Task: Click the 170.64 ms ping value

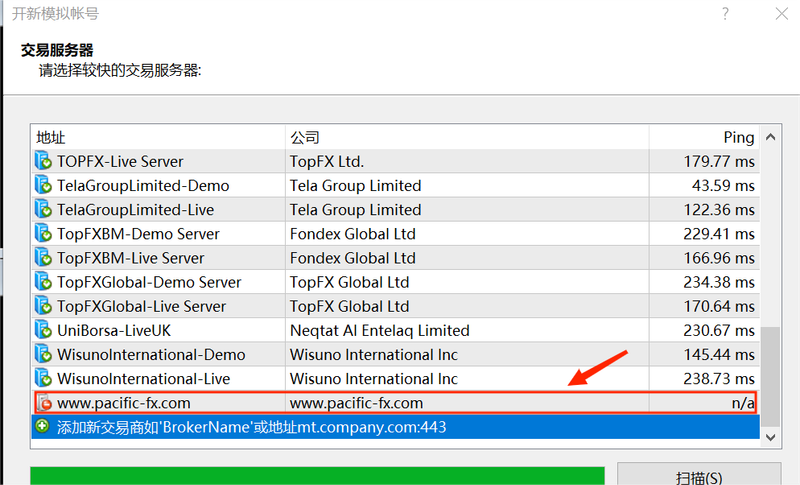Action: click(x=719, y=307)
